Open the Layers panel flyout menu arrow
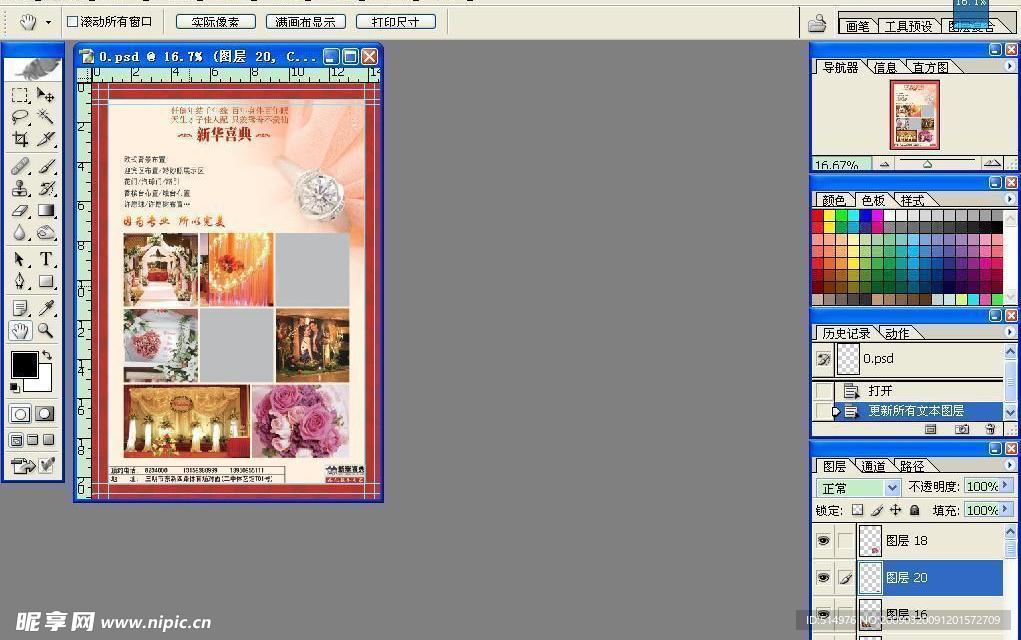1021x640 pixels. (1009, 465)
